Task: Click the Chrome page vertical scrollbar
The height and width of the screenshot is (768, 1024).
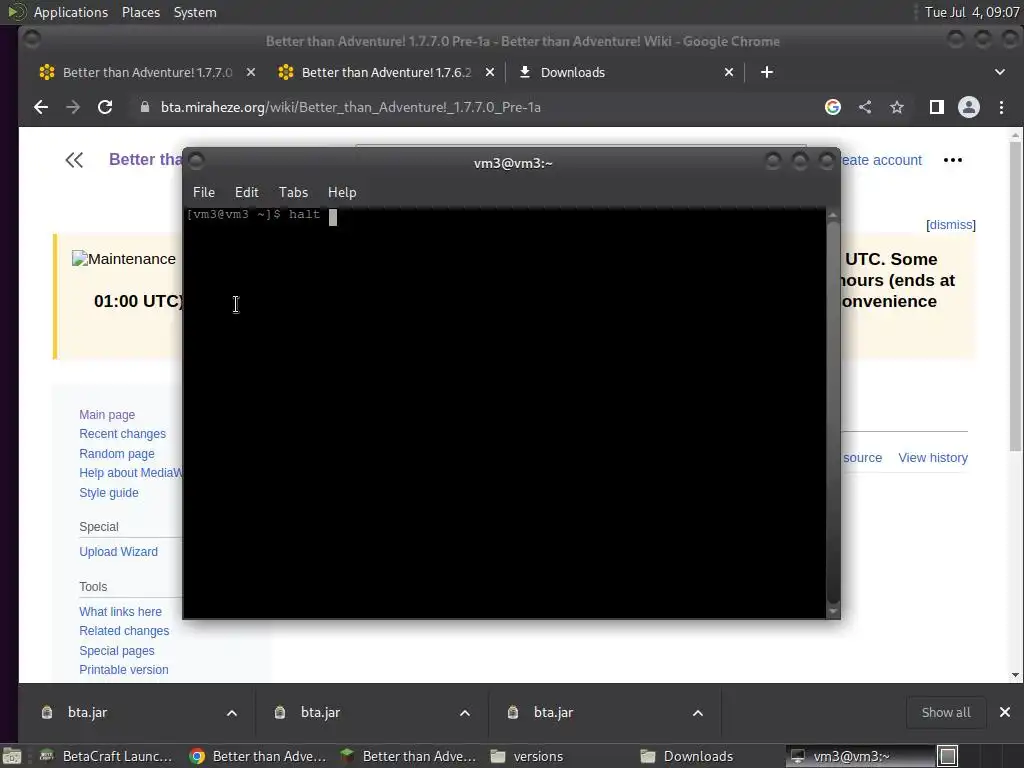Action: coord(1015,297)
